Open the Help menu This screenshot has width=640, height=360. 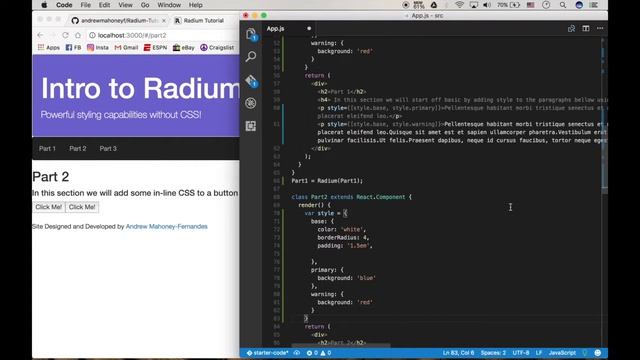pyautogui.click(x=196, y=5)
